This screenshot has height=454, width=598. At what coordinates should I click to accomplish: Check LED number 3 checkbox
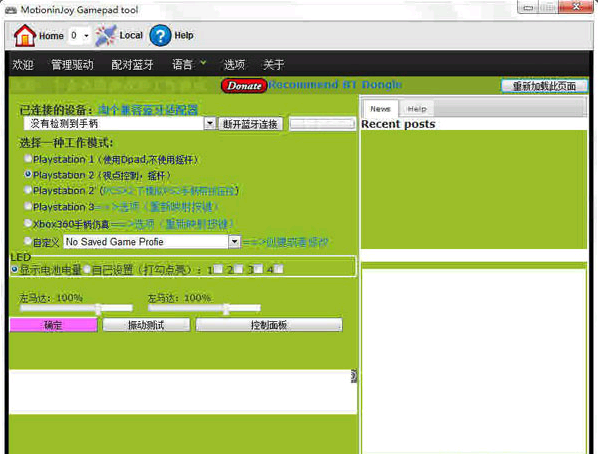coord(258,269)
